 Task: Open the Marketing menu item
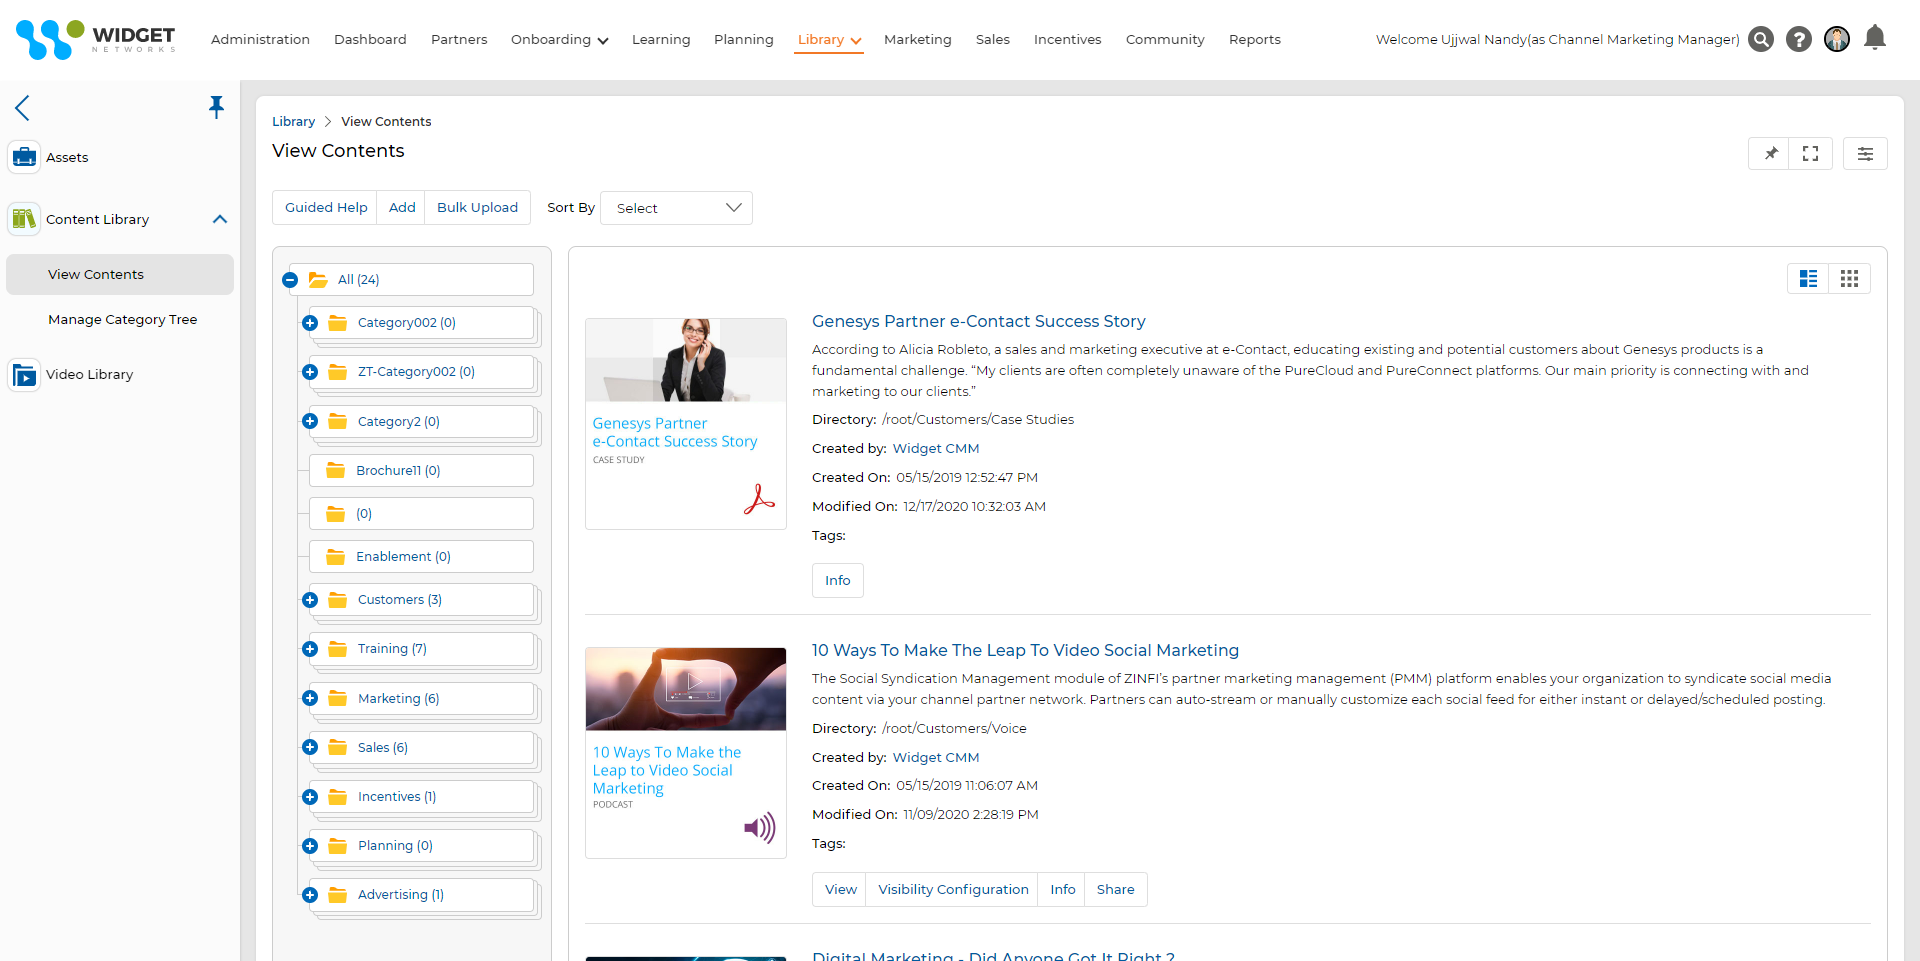click(917, 40)
